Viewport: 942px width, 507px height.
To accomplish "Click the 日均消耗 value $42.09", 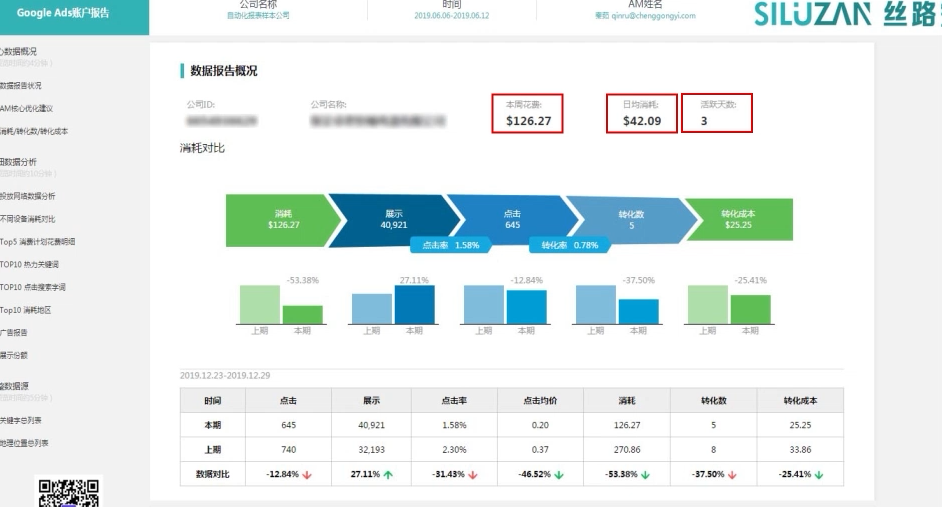I will 642,121.
